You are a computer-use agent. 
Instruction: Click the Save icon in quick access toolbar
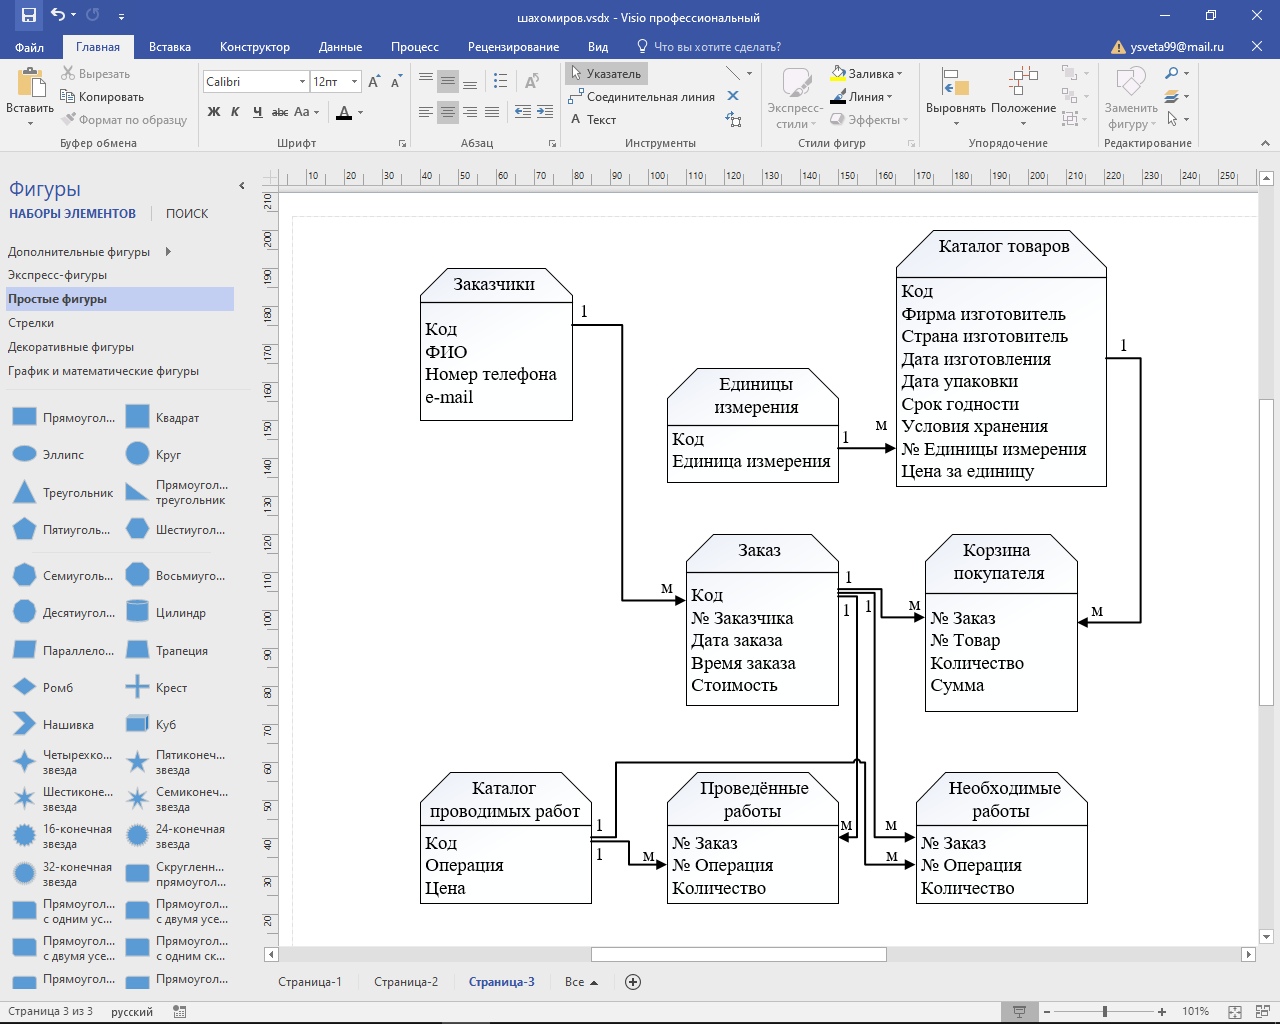[28, 15]
